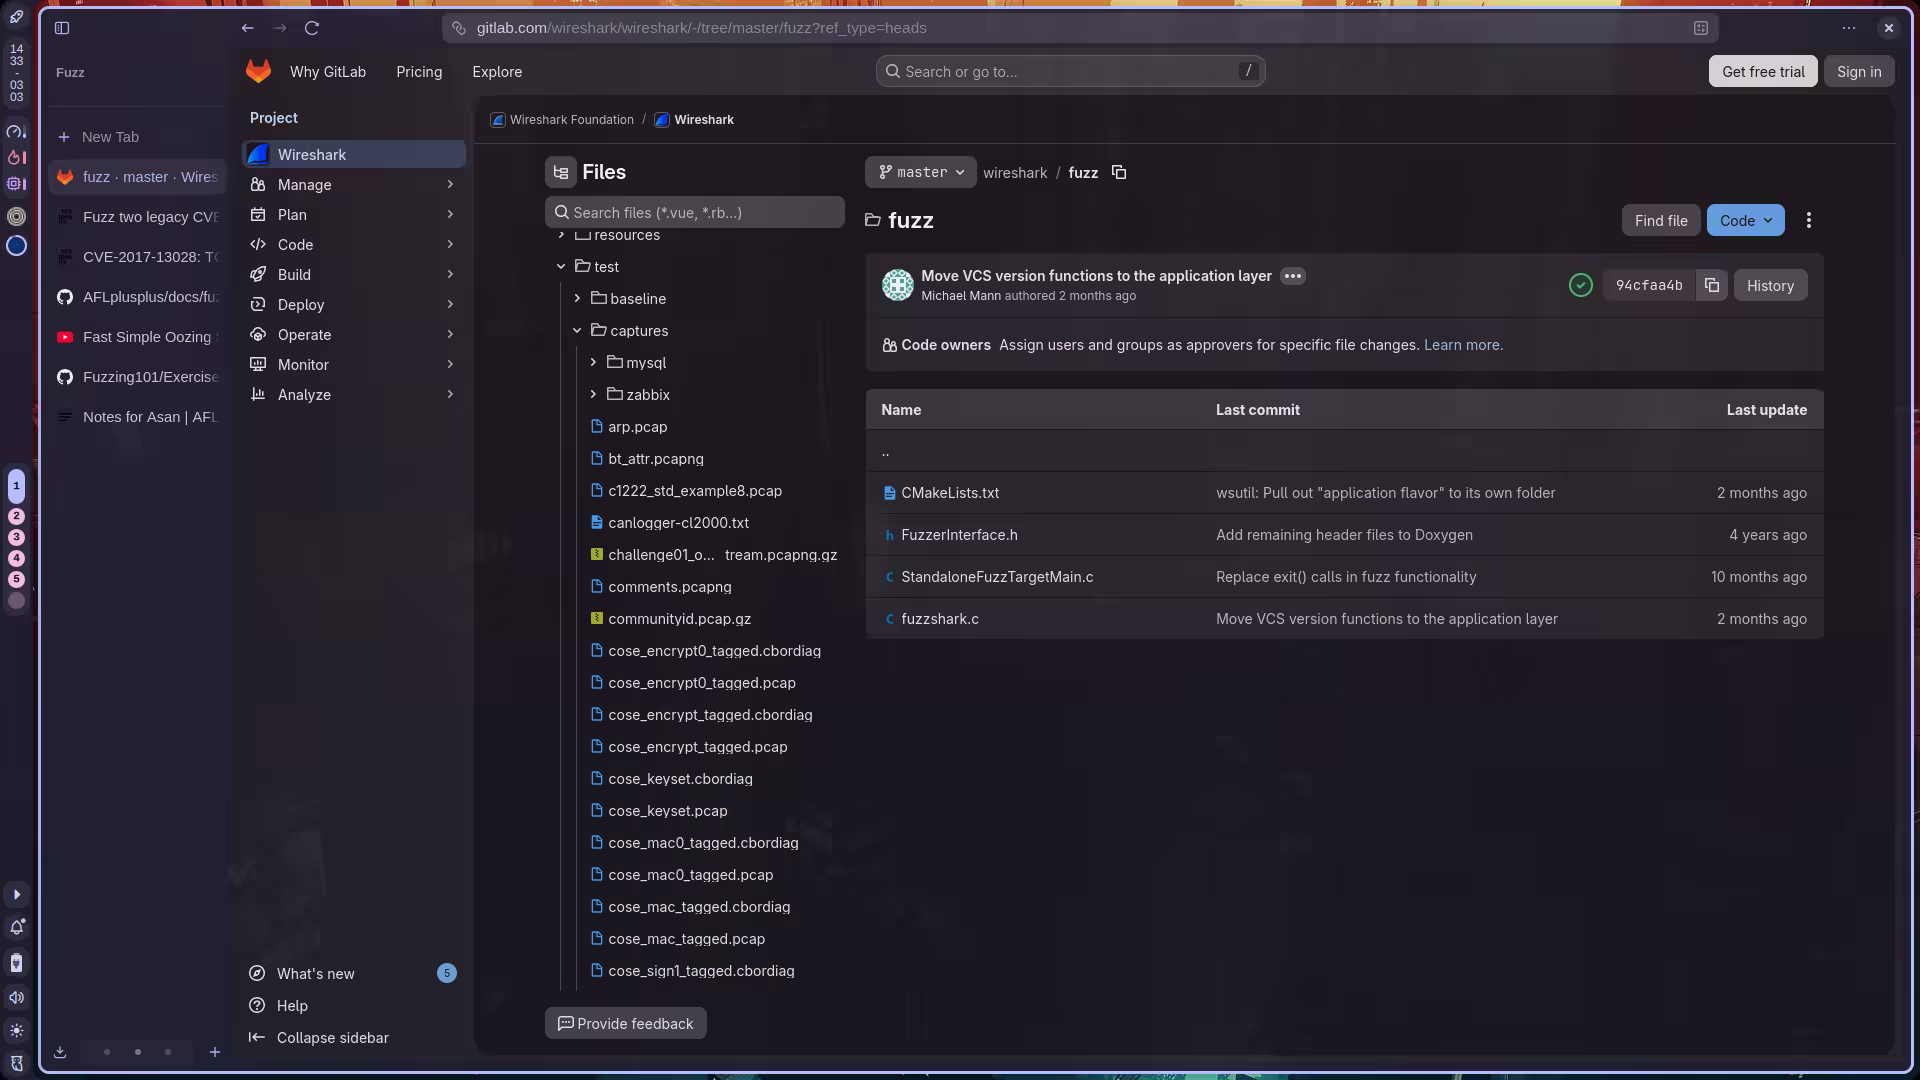Expand the mysql folder in tree
The height and width of the screenshot is (1080, 1920).
coord(593,363)
